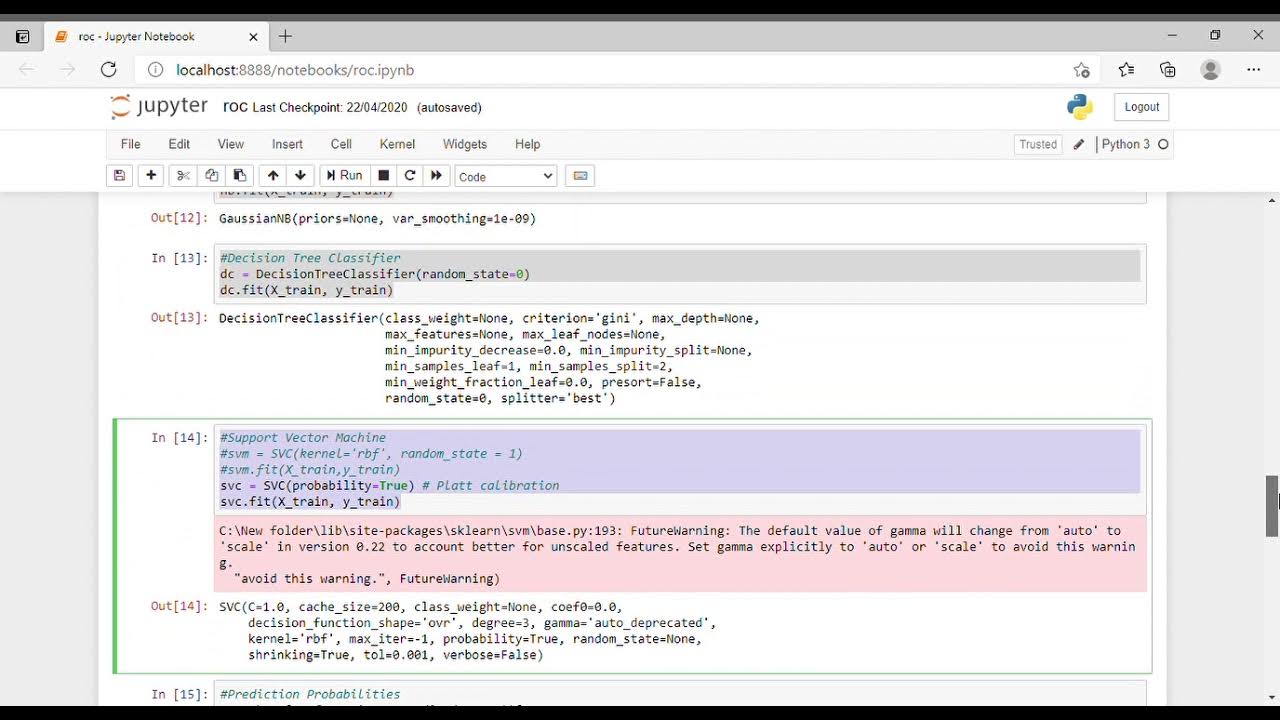Open the tab actions menu icon
1280x720 pixels.
tap(22, 36)
